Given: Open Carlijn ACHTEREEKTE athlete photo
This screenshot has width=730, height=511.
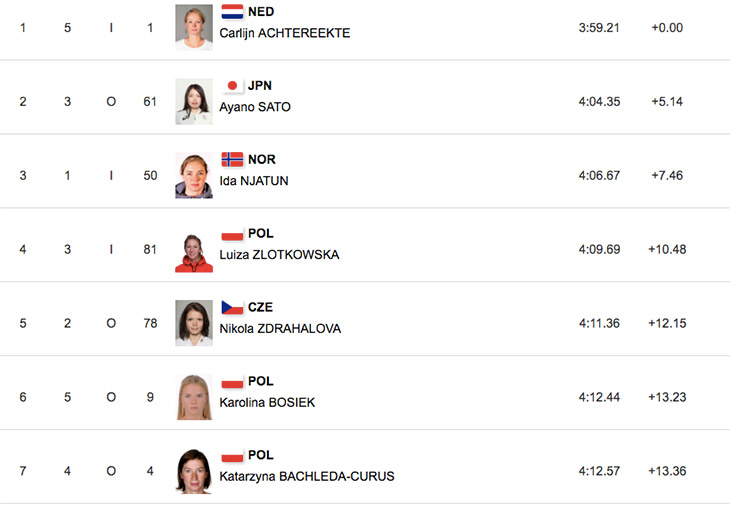Looking at the screenshot, I should pos(194,27).
